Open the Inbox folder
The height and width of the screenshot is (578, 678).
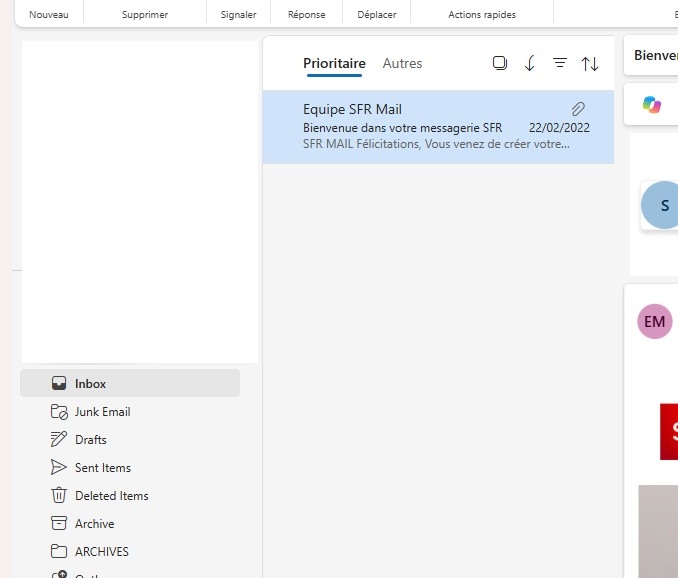pos(130,383)
